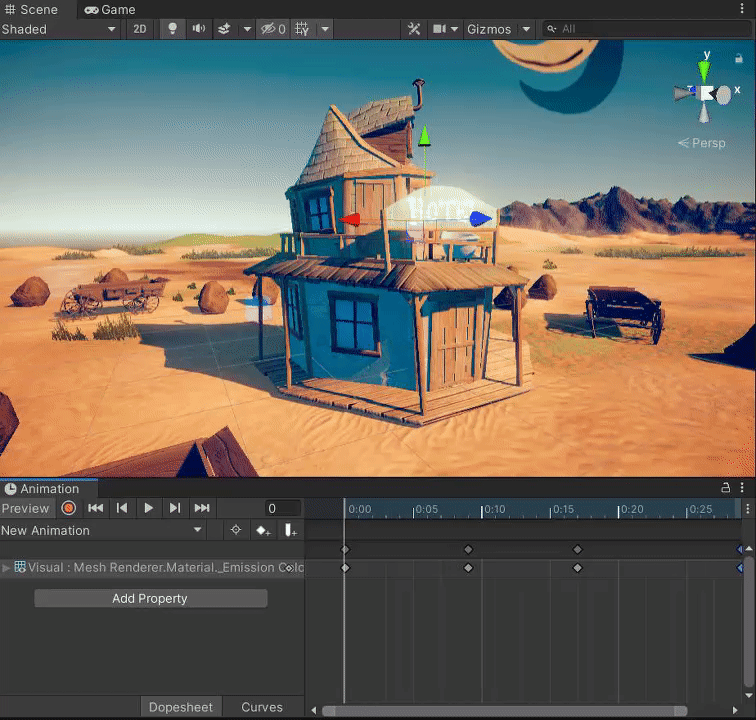The width and height of the screenshot is (756, 720).
Task: Go to the last keyframe
Action: 202,508
